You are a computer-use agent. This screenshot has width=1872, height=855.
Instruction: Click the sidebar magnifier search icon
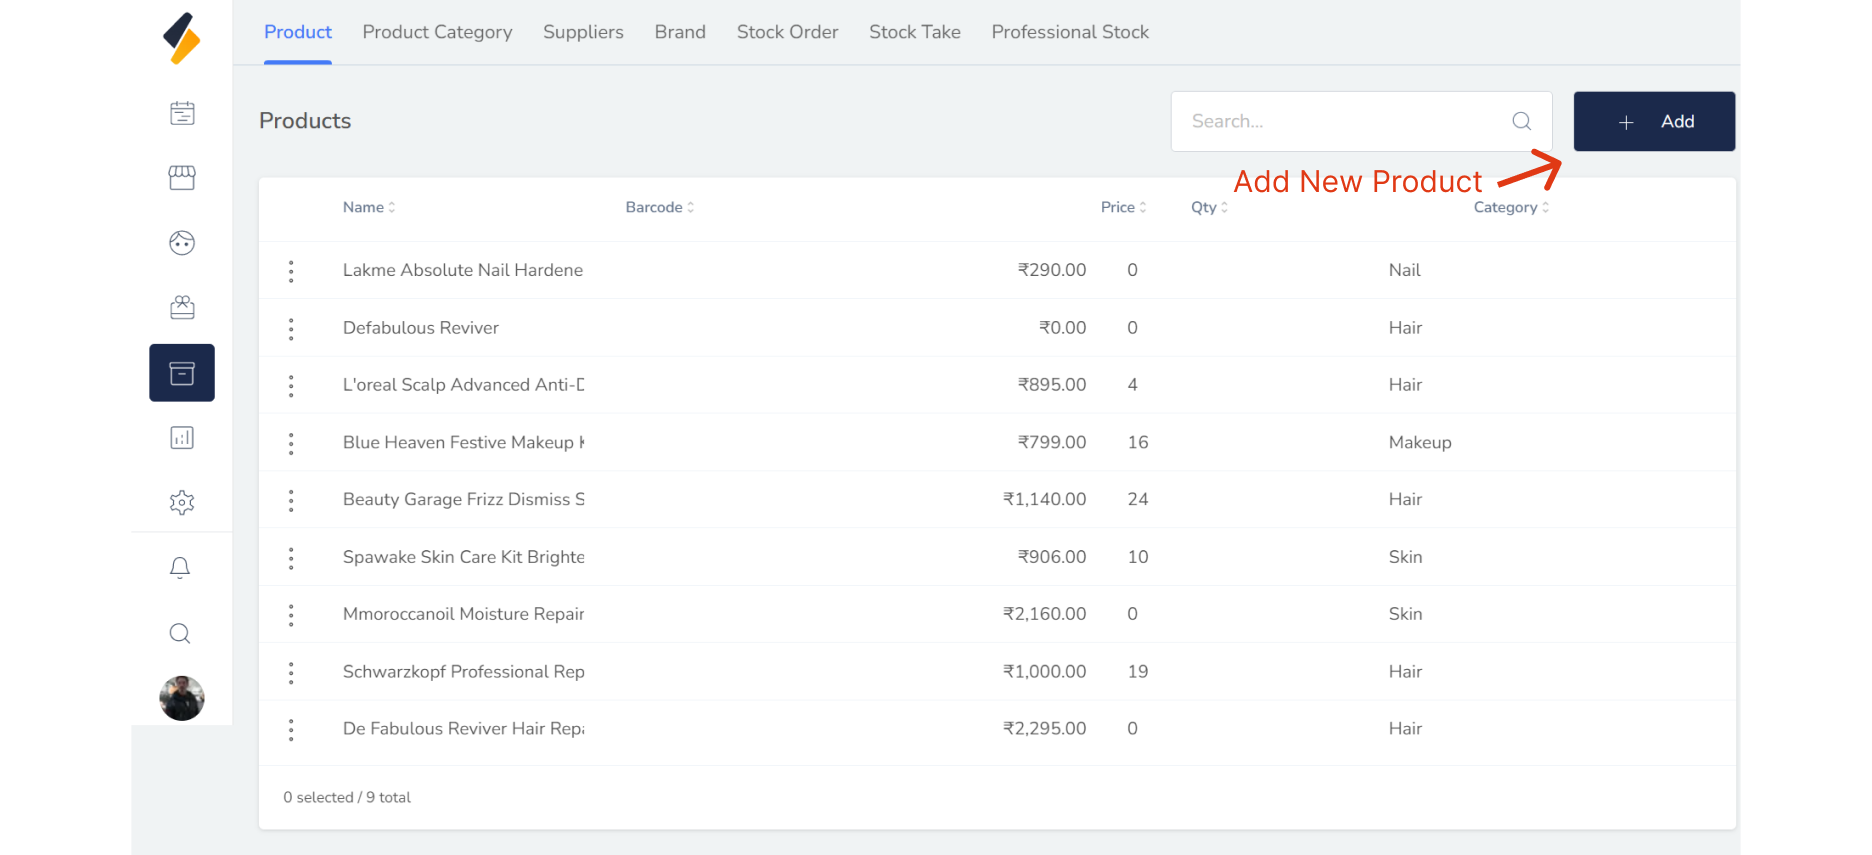click(x=180, y=633)
